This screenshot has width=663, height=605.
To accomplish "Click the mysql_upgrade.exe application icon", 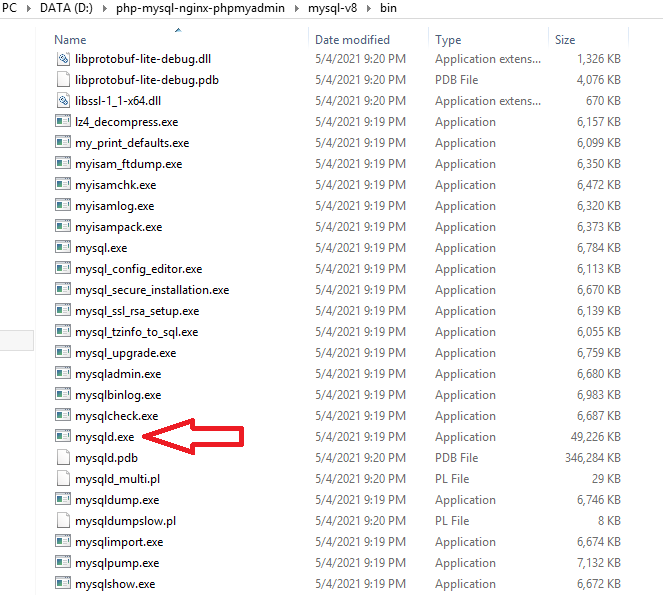I will [63, 353].
